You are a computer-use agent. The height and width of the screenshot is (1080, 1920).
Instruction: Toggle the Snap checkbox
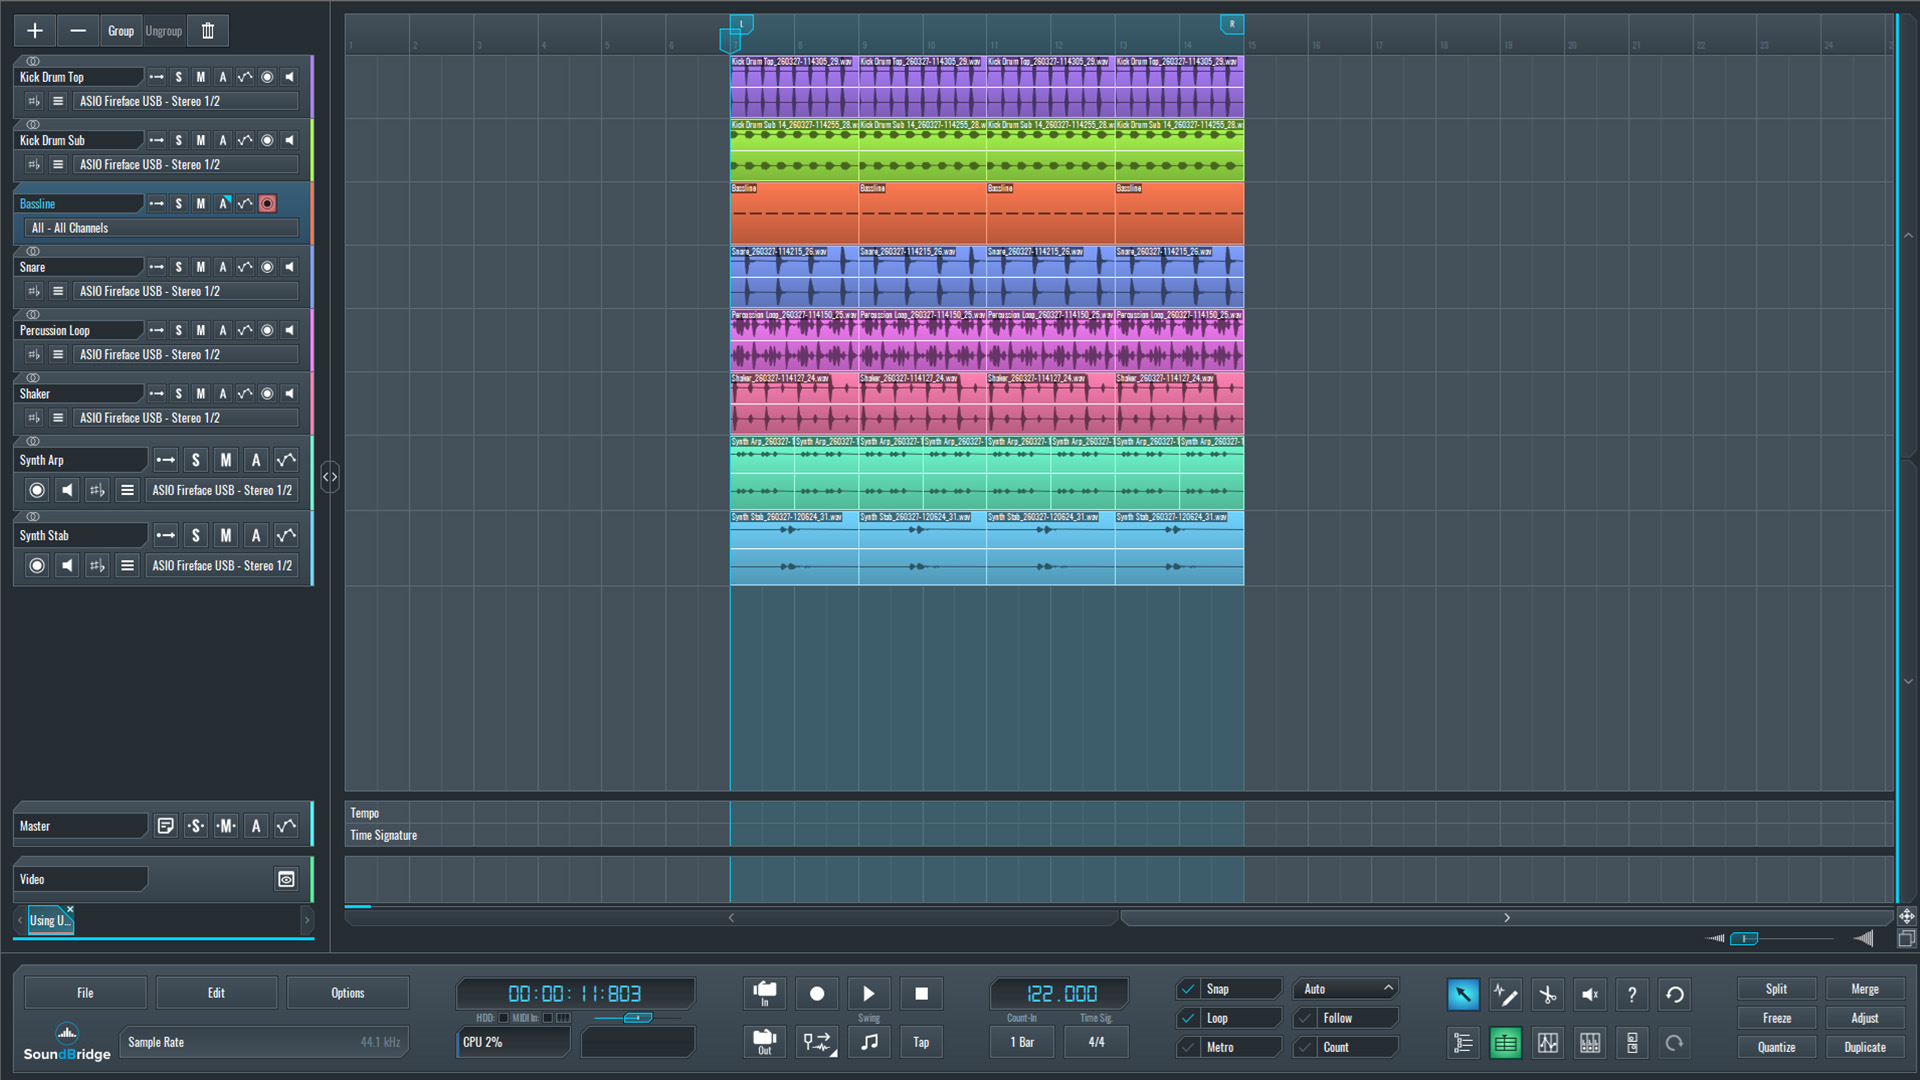[1188, 989]
